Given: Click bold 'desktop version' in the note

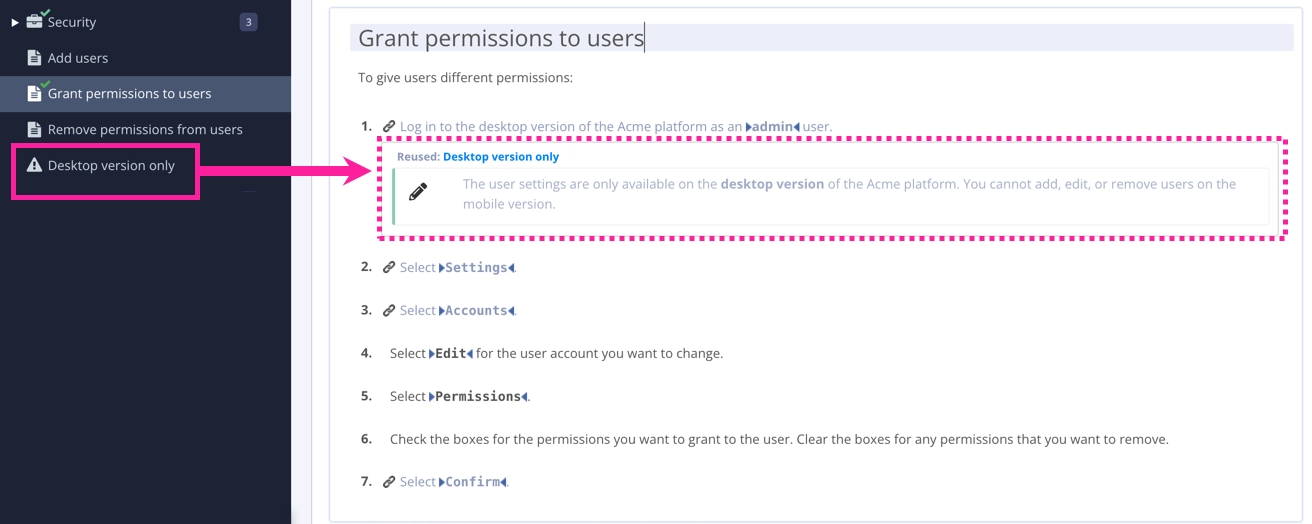Looking at the screenshot, I should (x=772, y=184).
